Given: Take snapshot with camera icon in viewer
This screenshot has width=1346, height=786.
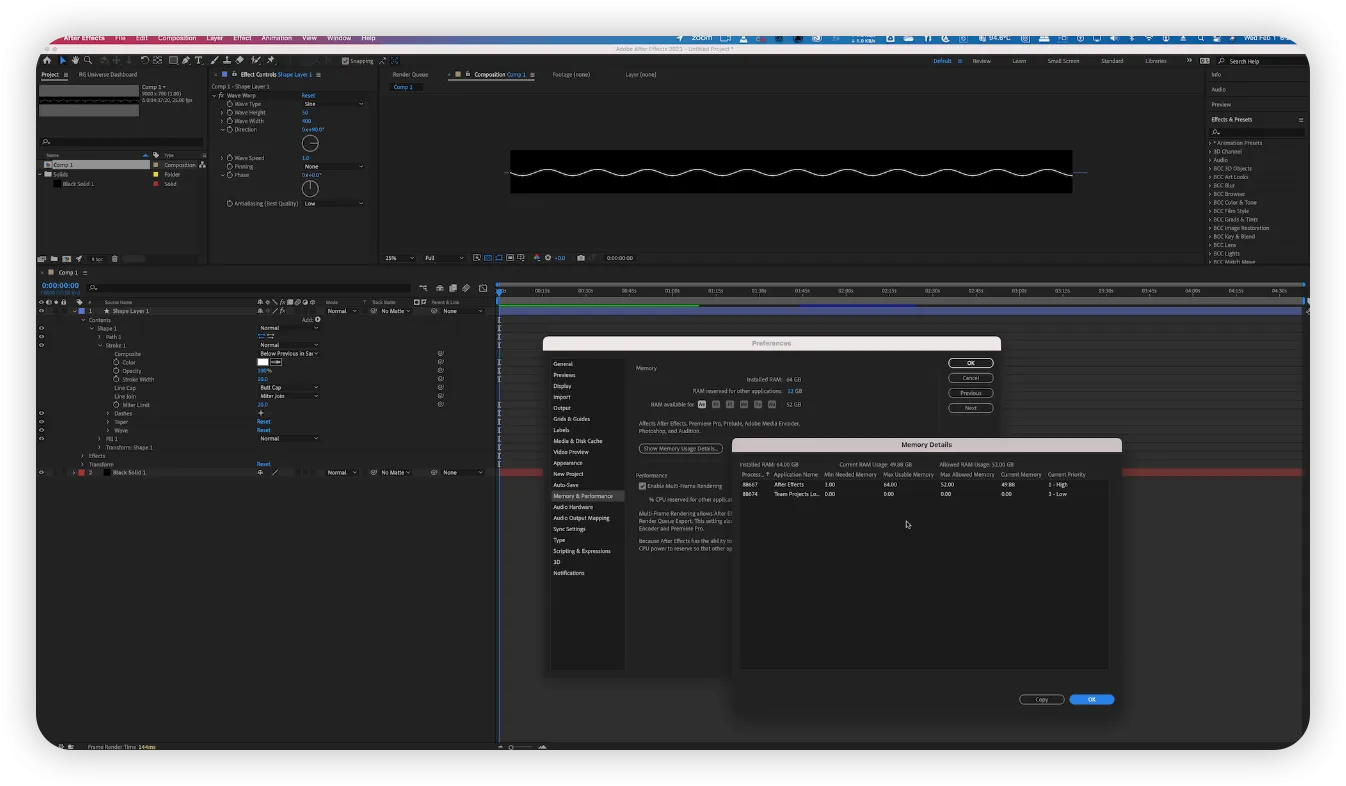Looking at the screenshot, I should tap(581, 258).
